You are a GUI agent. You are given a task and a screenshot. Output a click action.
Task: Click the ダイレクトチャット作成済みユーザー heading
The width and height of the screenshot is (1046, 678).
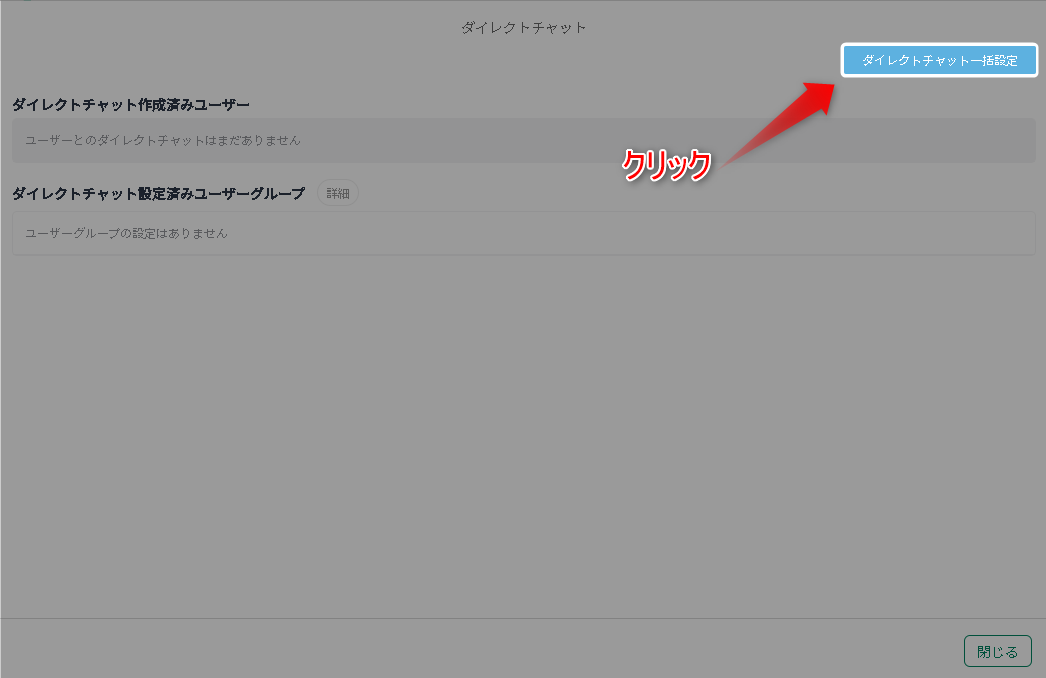(131, 105)
